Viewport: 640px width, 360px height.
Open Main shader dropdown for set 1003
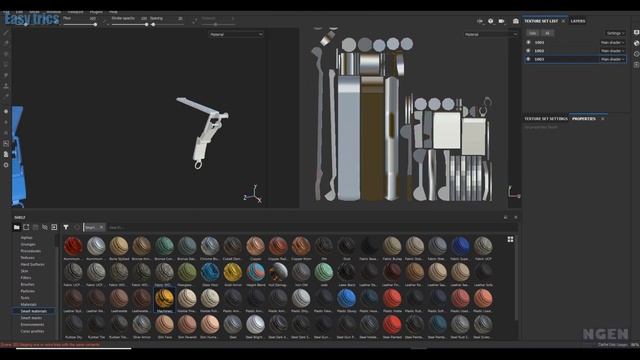612,59
